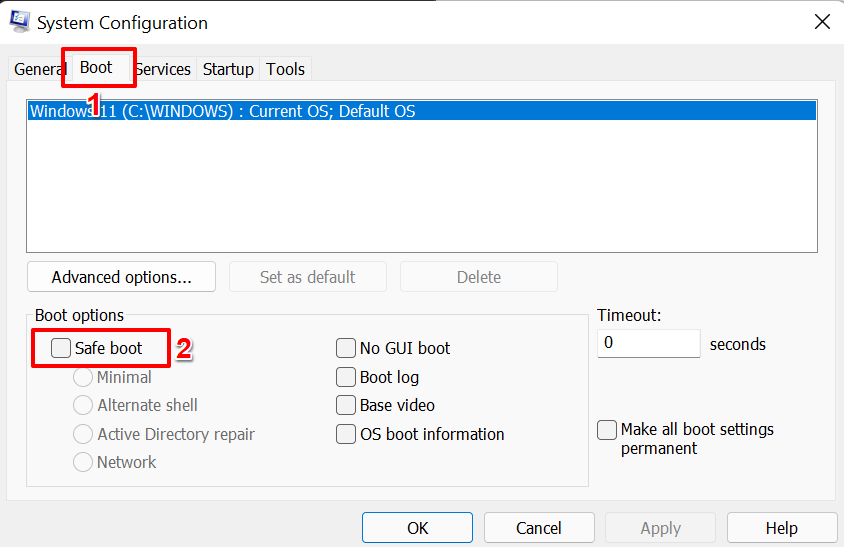The height and width of the screenshot is (547, 844).
Task: Select the Minimal safe boot radio button
Action: (x=84, y=377)
